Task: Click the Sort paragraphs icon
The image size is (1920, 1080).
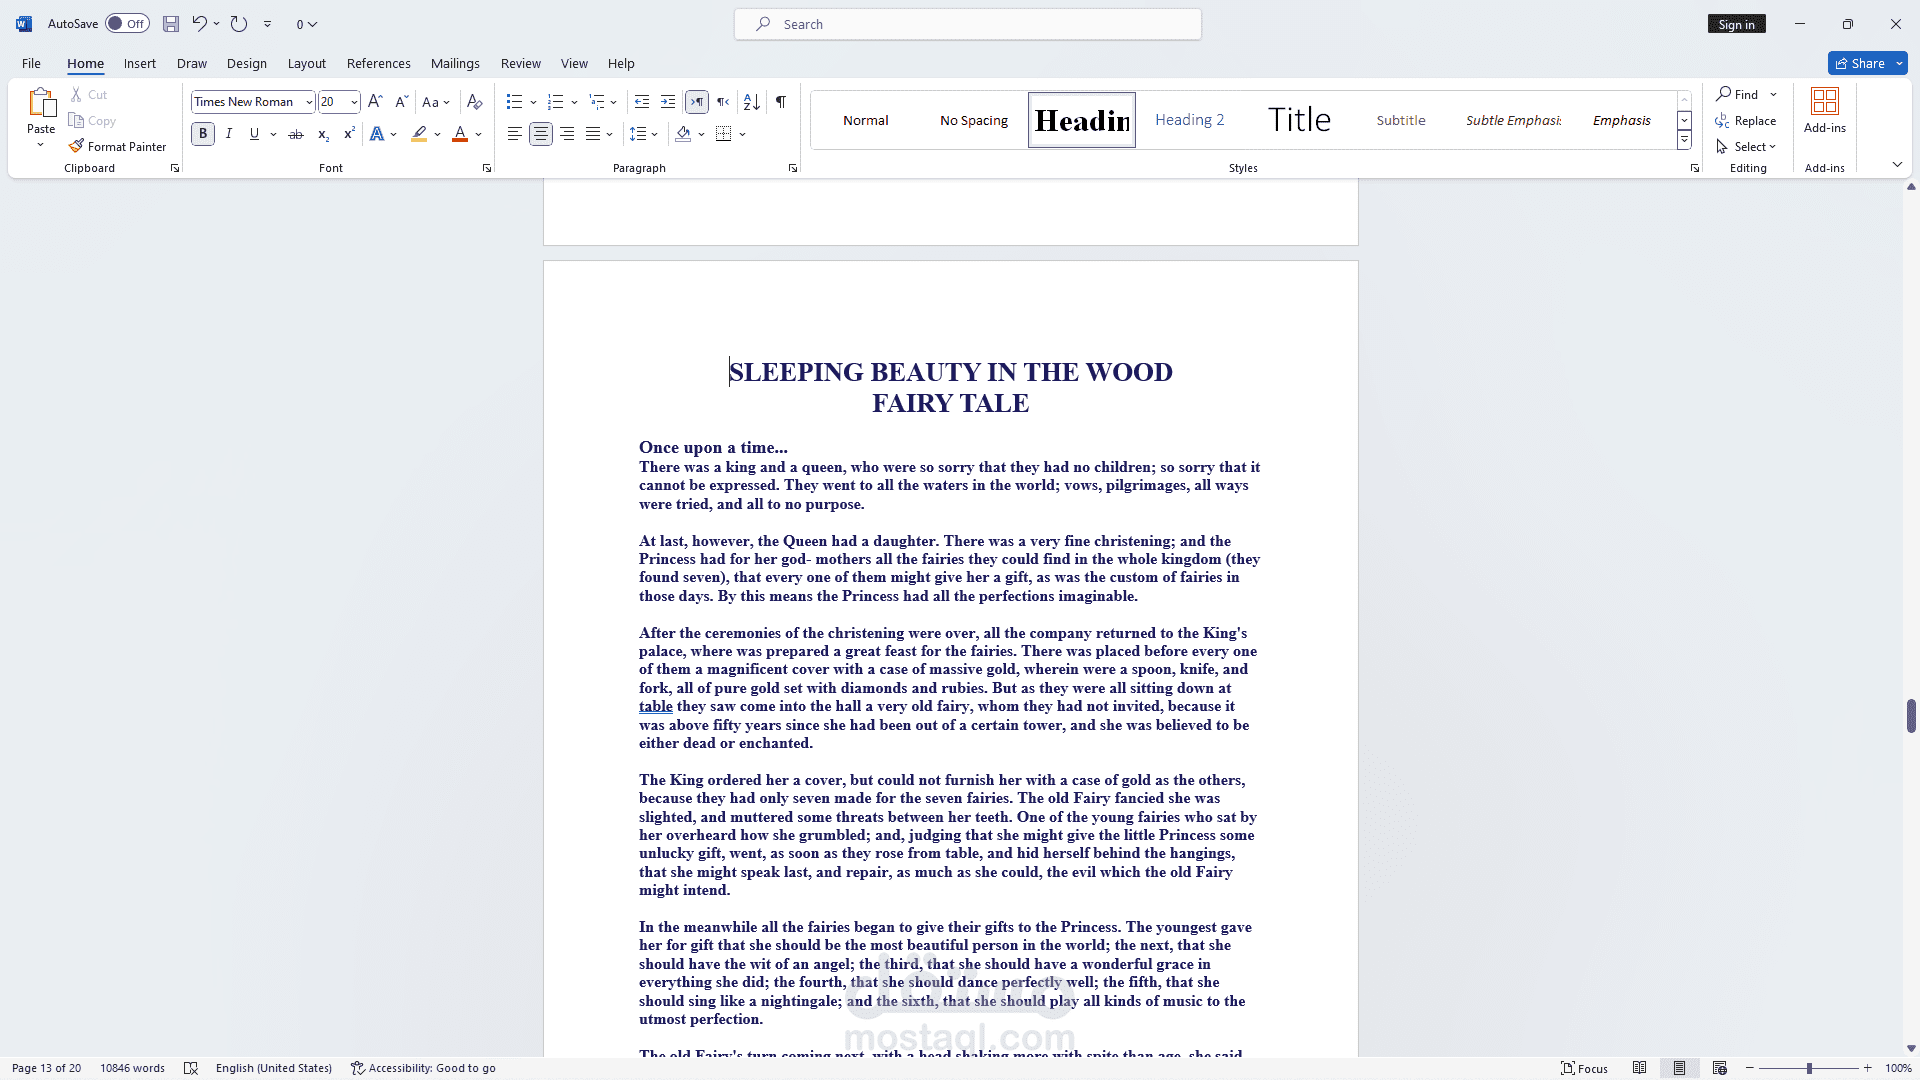Action: (x=752, y=102)
